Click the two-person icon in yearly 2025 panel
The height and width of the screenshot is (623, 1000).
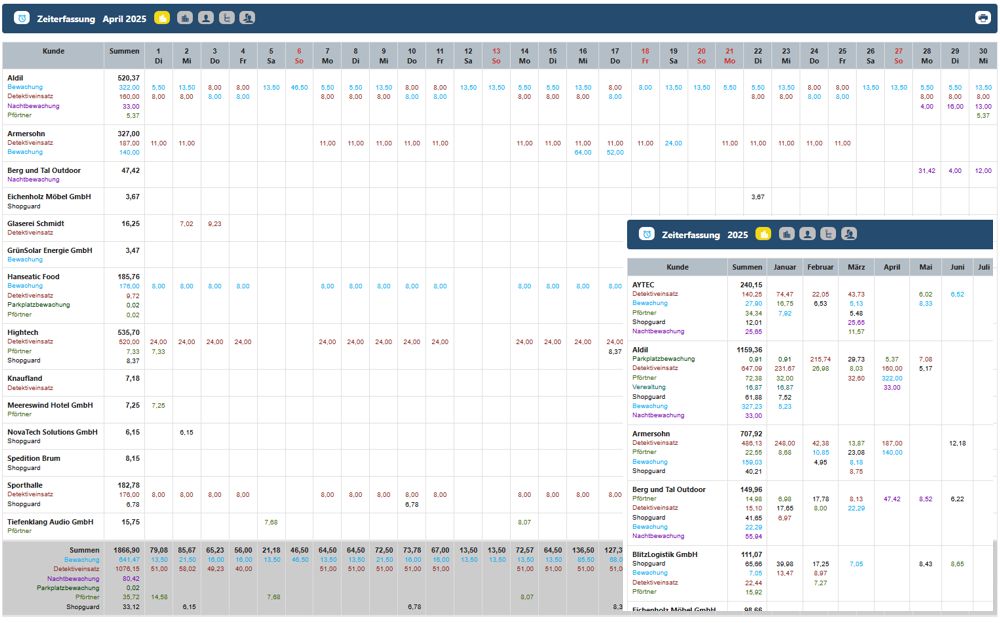click(849, 234)
